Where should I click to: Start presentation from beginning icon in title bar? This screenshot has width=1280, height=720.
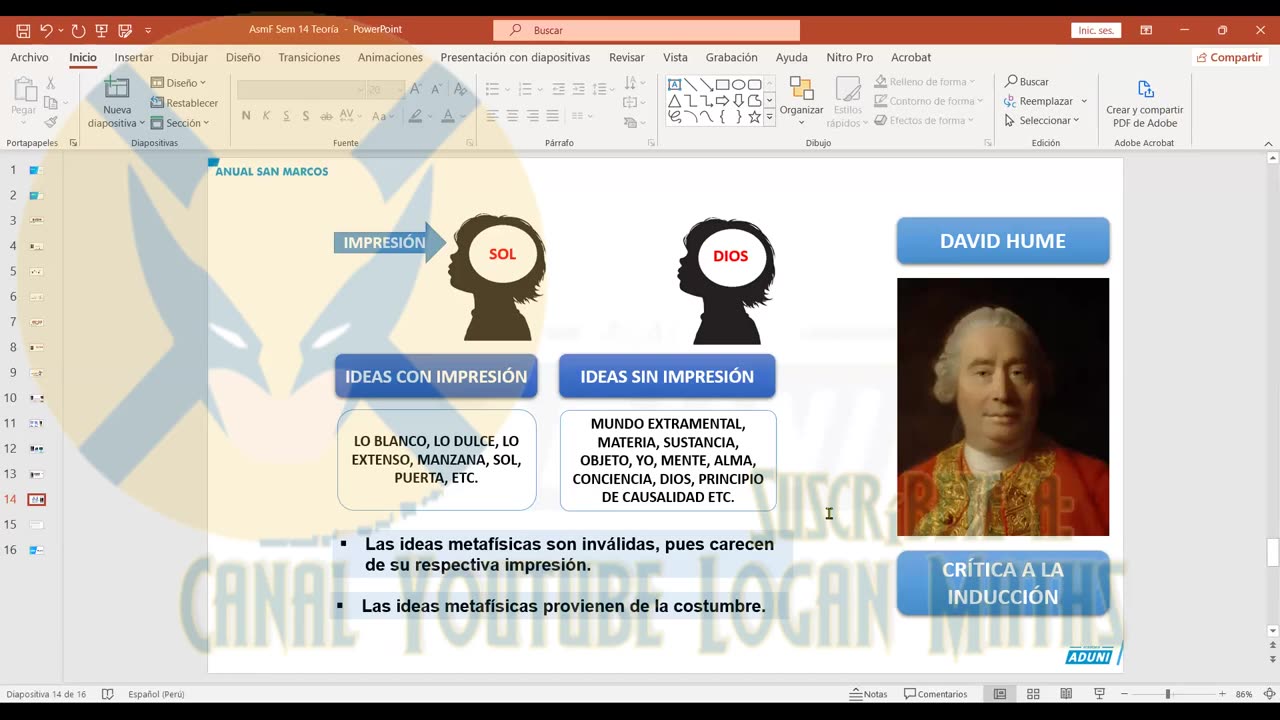[101, 31]
